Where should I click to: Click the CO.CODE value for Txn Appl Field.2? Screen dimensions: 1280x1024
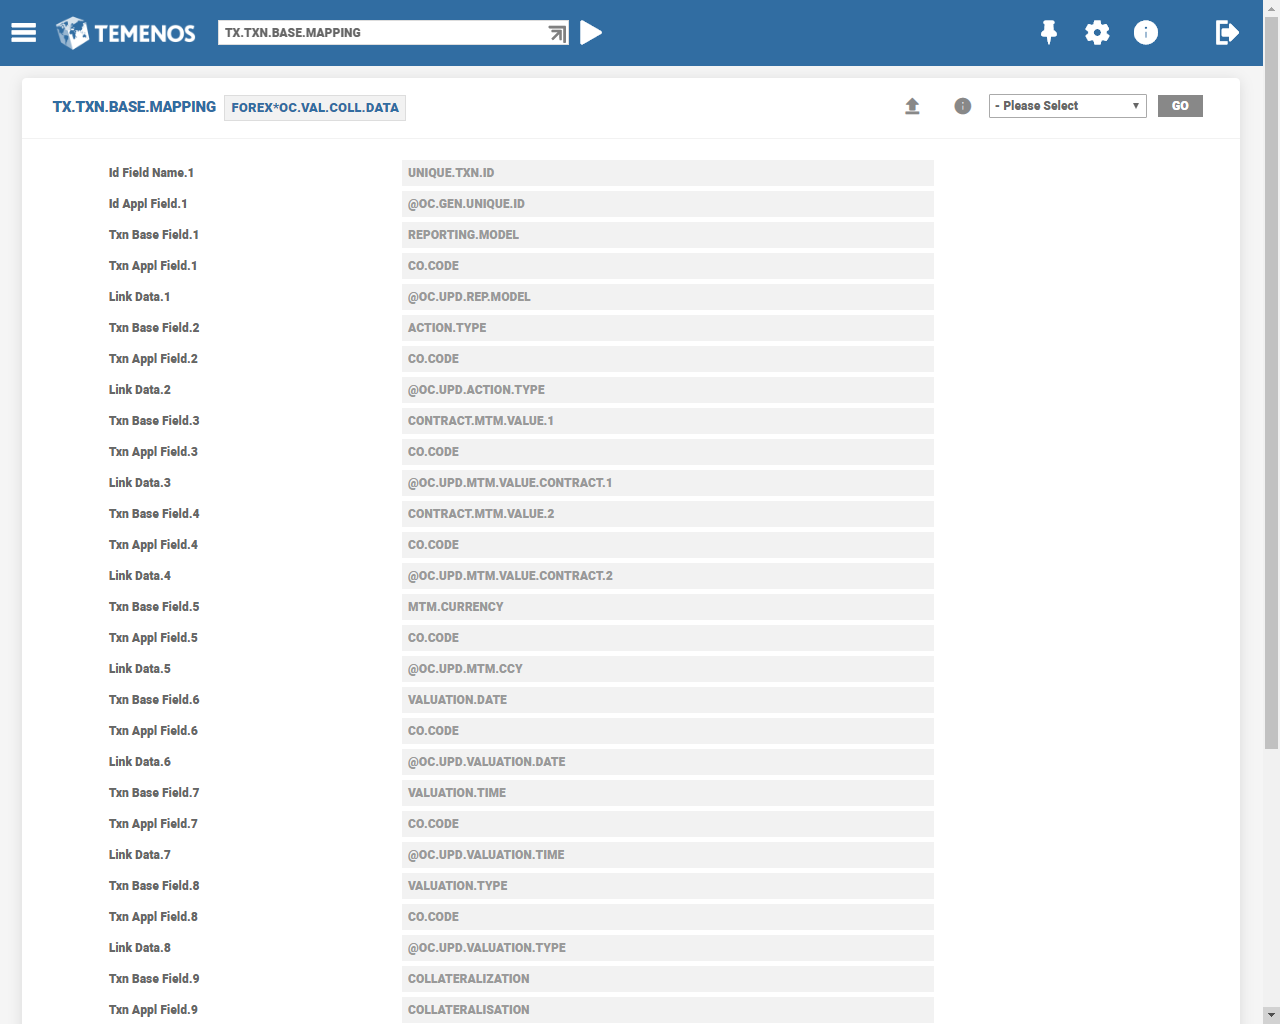[x=668, y=359]
